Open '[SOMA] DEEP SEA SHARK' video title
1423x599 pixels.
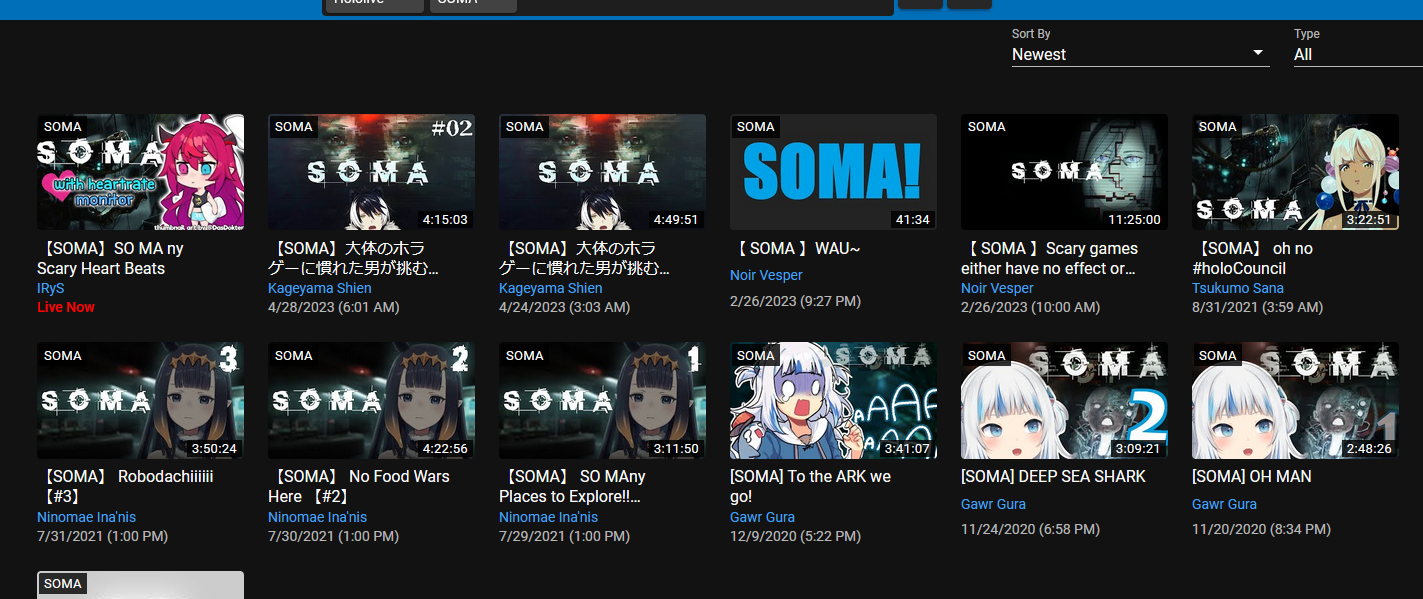pyautogui.click(x=1054, y=476)
